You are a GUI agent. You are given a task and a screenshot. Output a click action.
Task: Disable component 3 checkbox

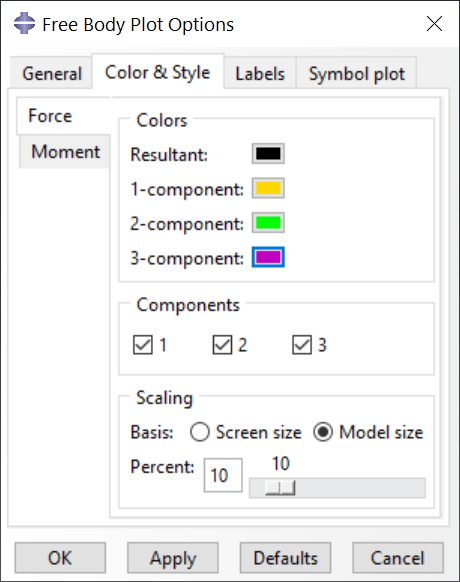point(302,345)
